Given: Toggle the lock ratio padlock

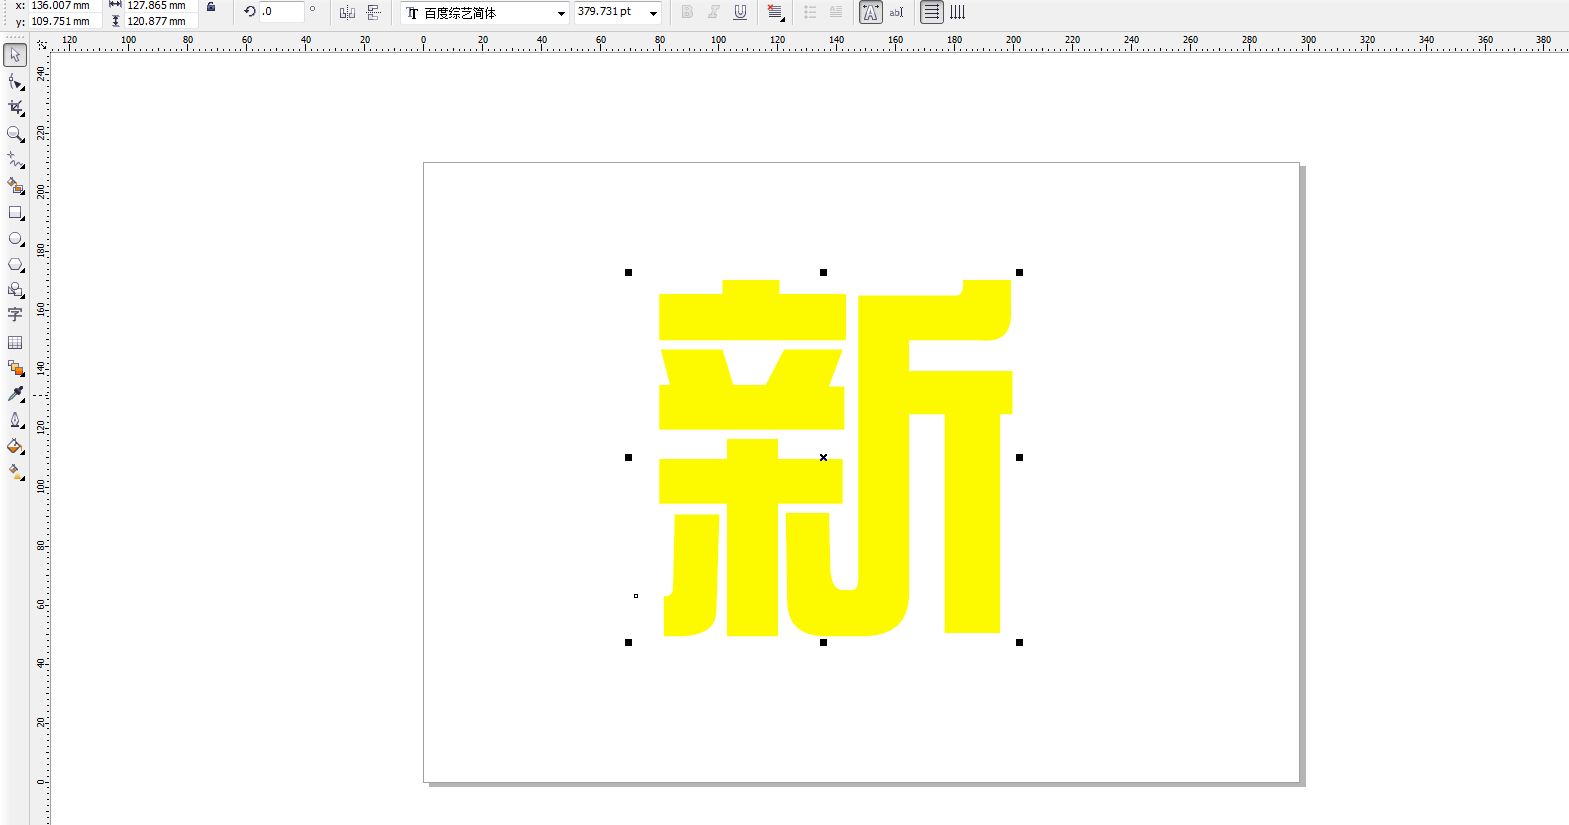Looking at the screenshot, I should [x=210, y=7].
